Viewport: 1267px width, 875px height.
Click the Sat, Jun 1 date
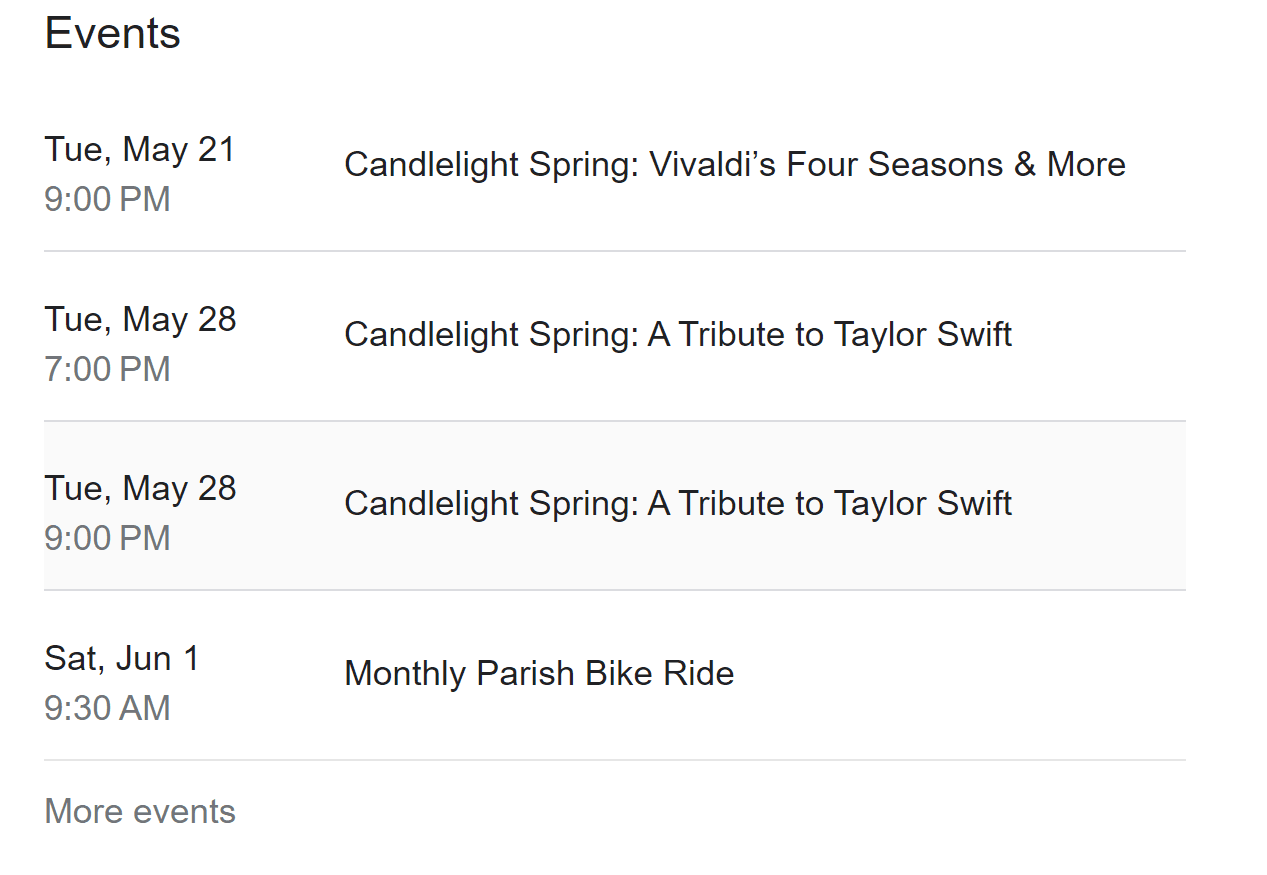[121, 658]
